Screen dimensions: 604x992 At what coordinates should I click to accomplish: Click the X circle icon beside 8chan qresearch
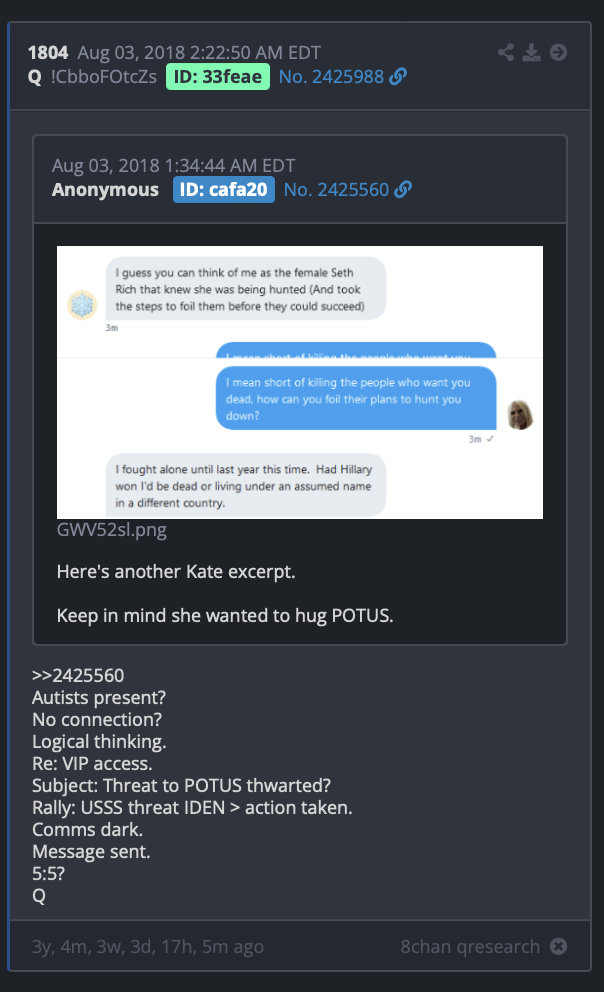[x=558, y=946]
